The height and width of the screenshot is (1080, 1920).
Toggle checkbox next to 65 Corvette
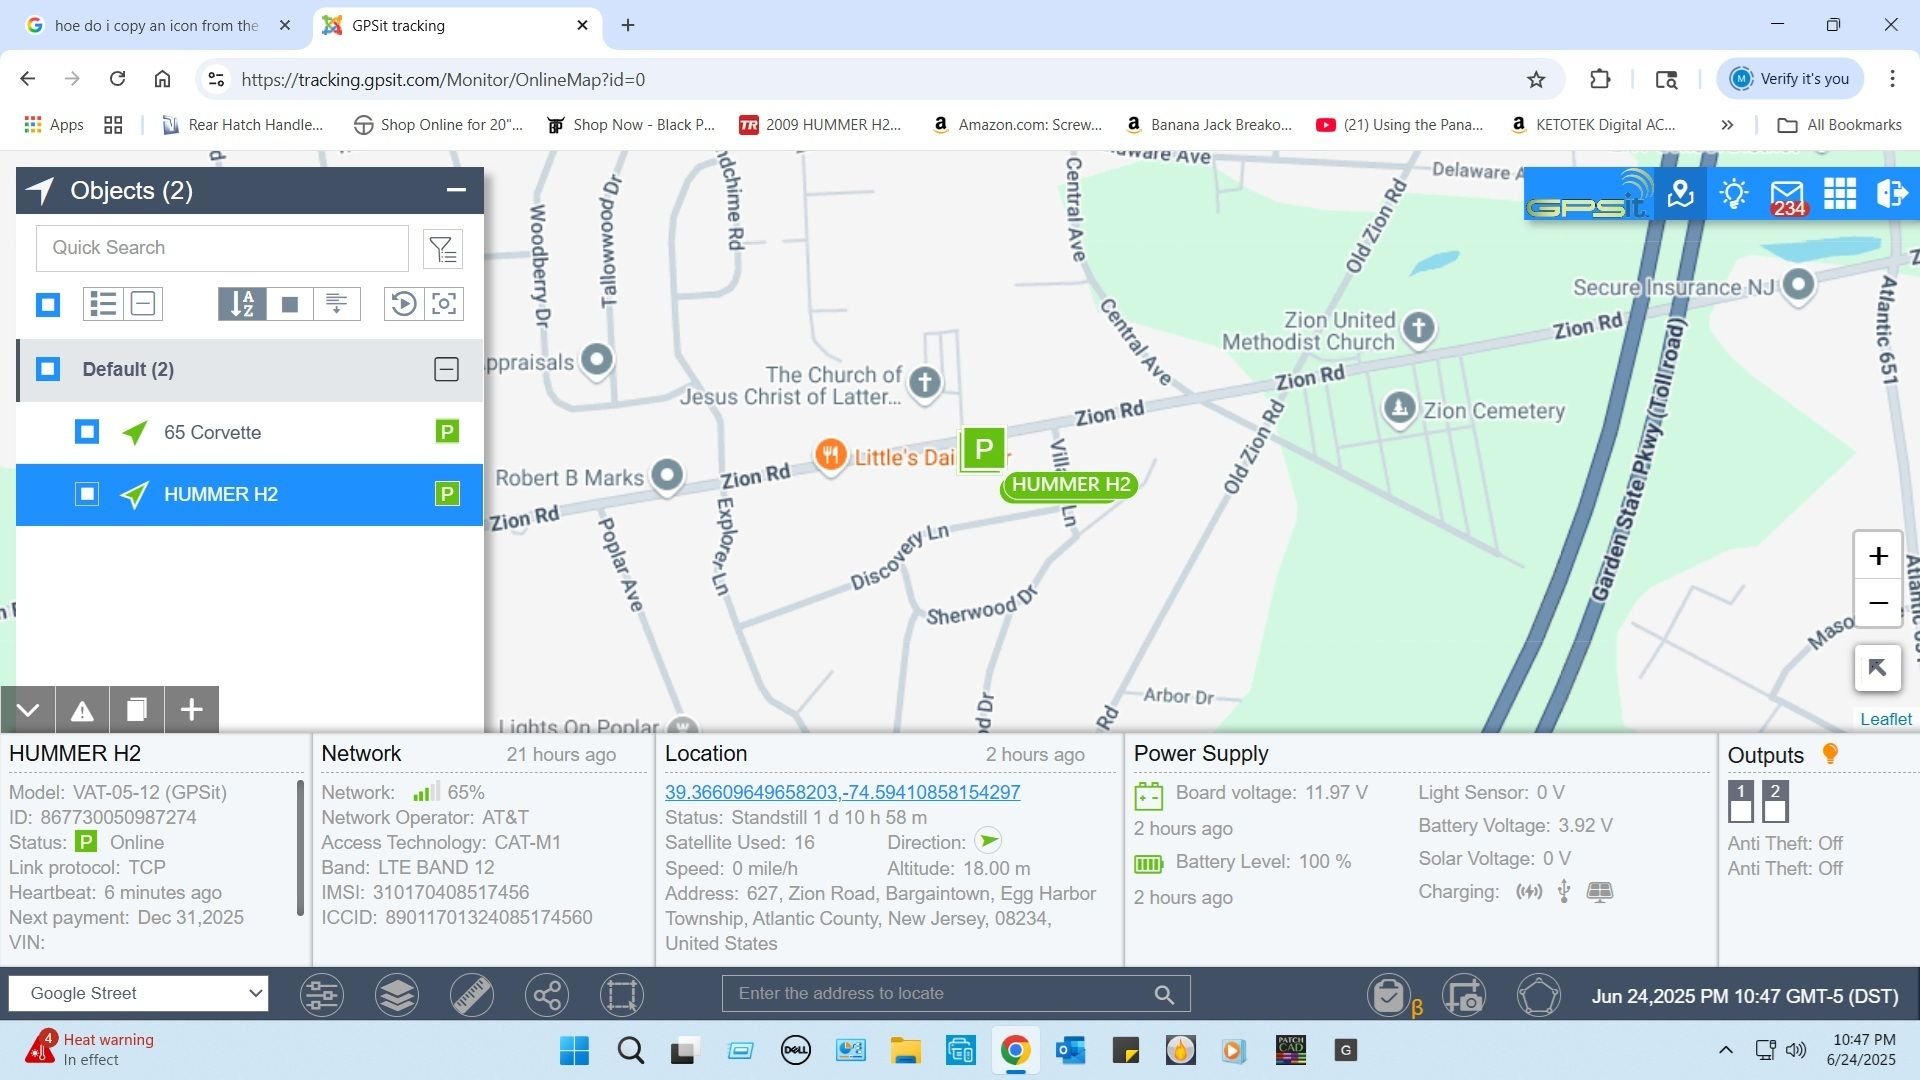(x=87, y=432)
